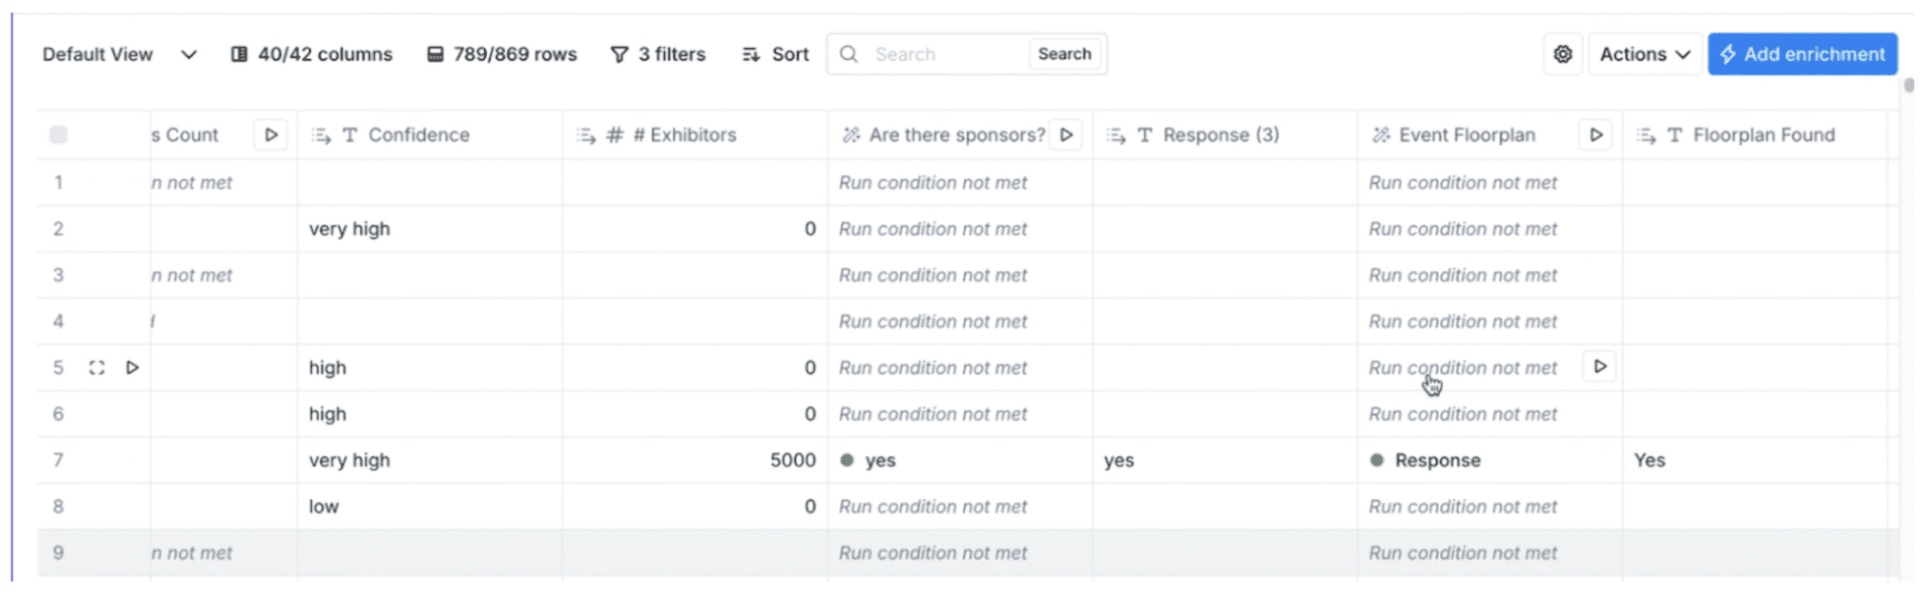Select the Confidence column header
Image resolution: width=1920 pixels, height=595 pixels.
[418, 135]
